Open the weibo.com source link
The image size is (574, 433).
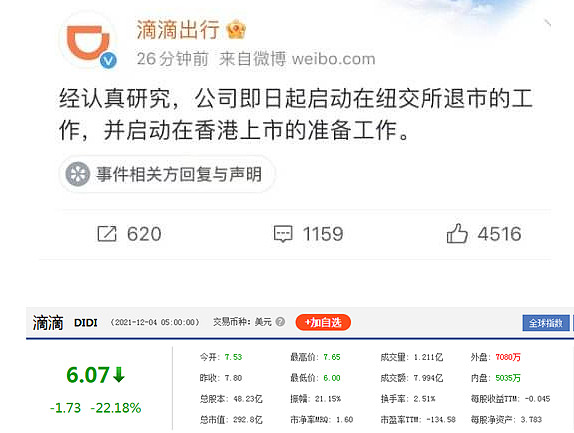[333, 59]
